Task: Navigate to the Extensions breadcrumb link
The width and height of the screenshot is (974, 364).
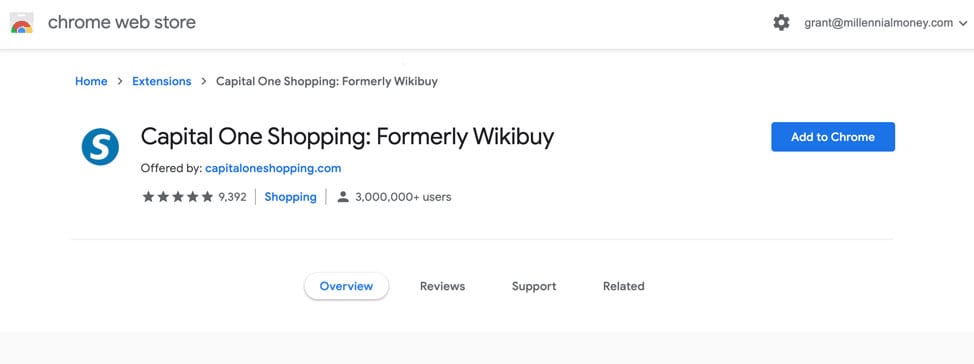Action: point(162,81)
